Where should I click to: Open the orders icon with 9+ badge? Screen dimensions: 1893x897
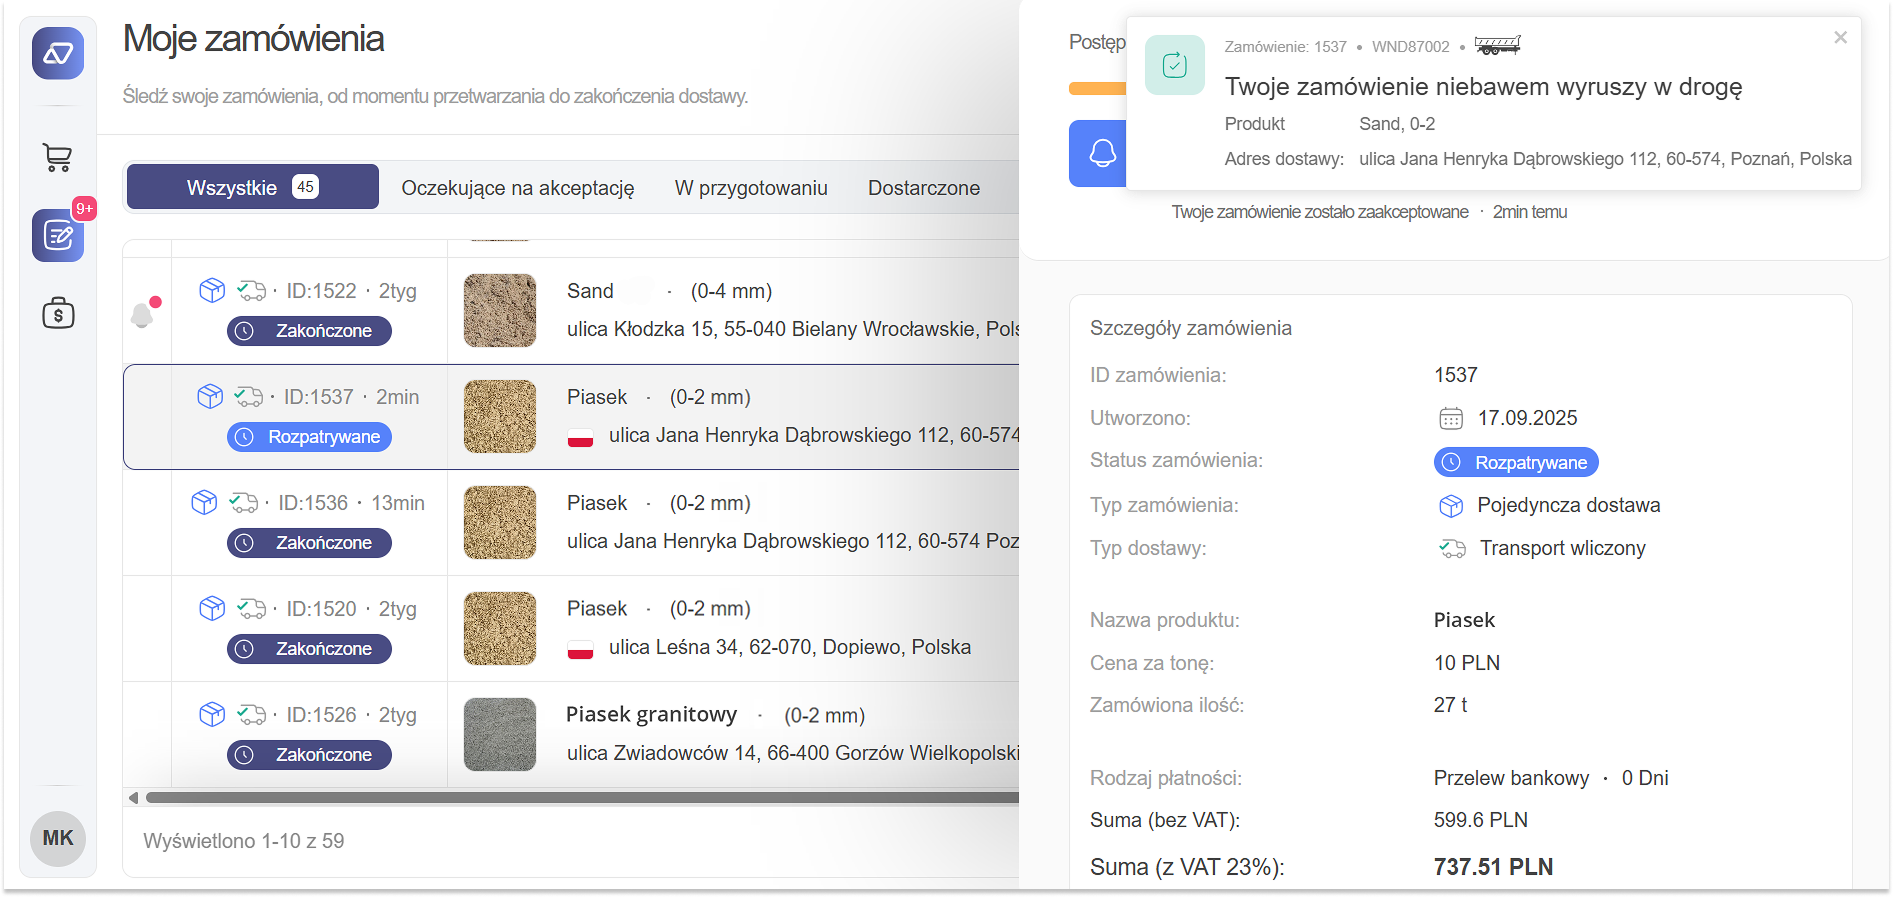click(58, 236)
